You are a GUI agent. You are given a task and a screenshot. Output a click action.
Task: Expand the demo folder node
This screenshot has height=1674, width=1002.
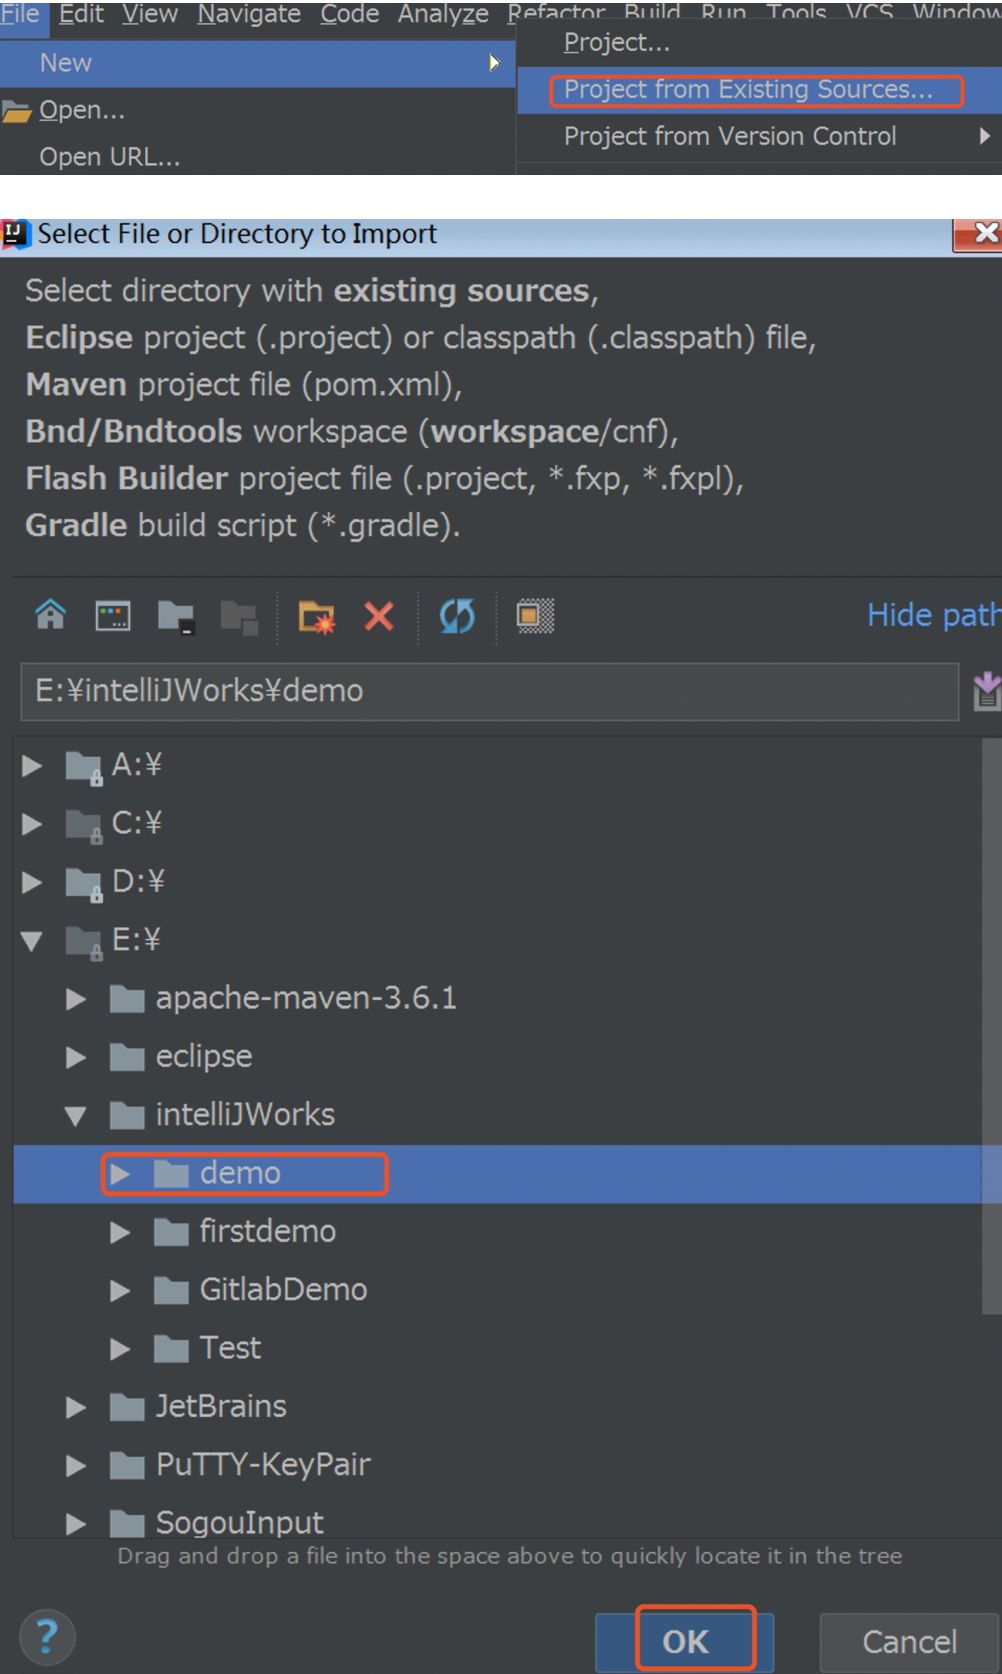119,1173
